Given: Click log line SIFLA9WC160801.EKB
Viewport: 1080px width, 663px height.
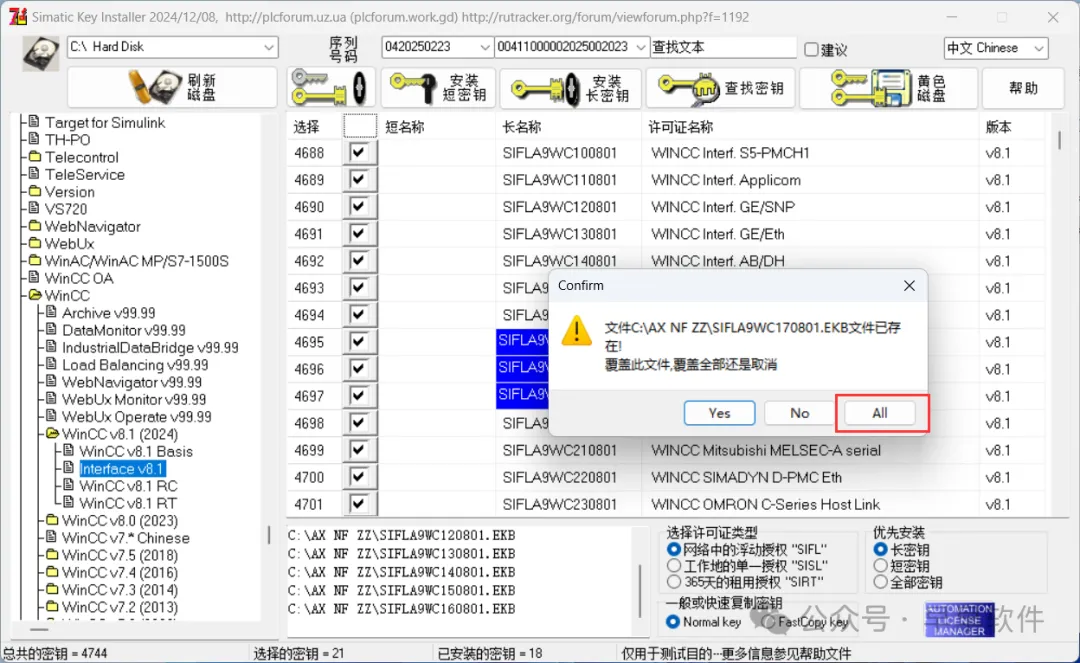Looking at the screenshot, I should coord(401,609).
